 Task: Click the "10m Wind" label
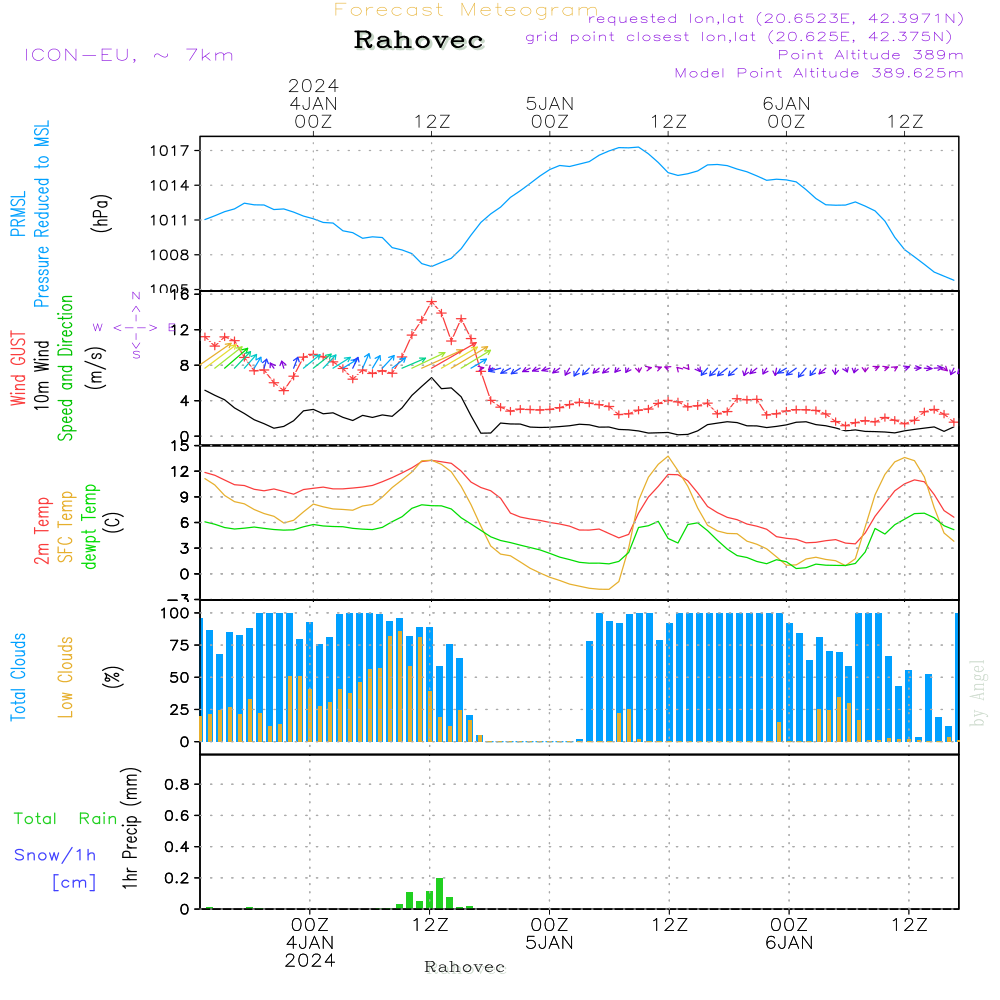click(41, 374)
